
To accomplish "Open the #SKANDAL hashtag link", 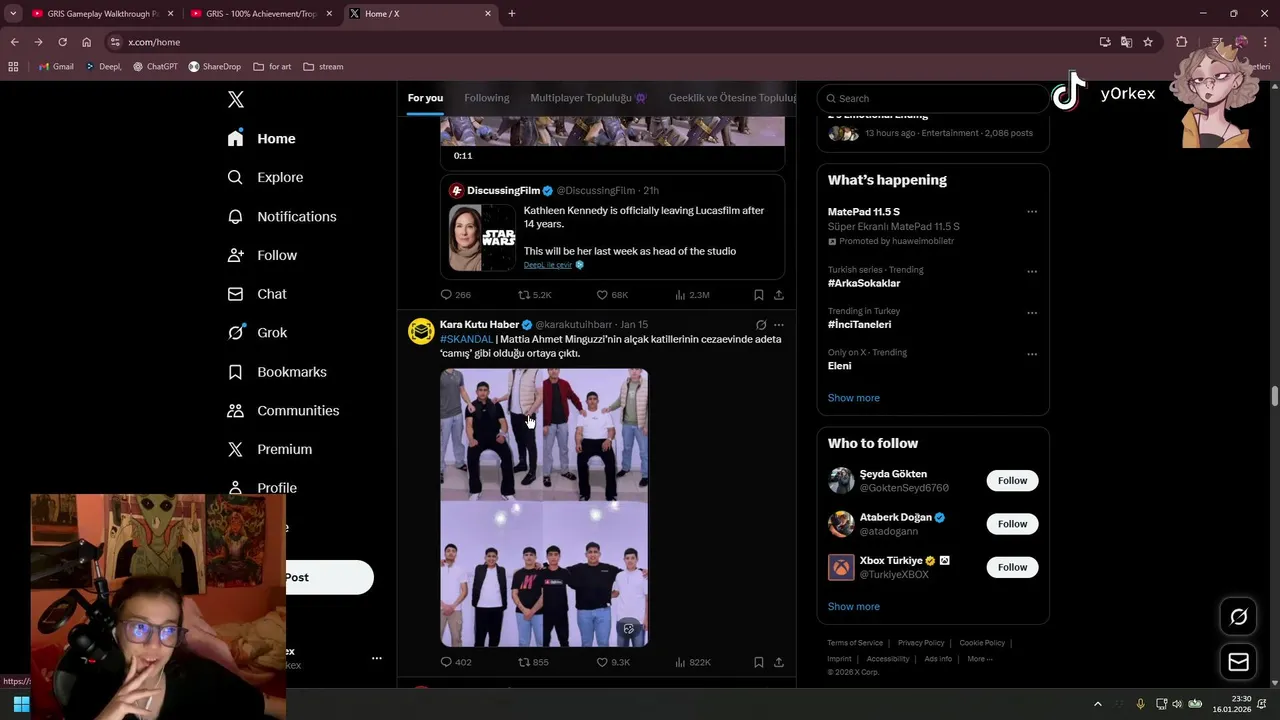I will coord(466,339).
